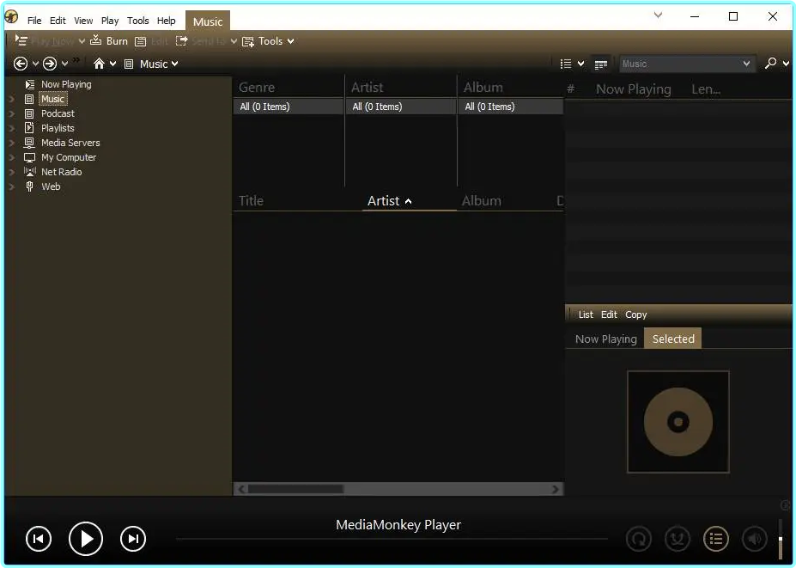
Task: Go back using the left arrow button
Action: pos(20,64)
